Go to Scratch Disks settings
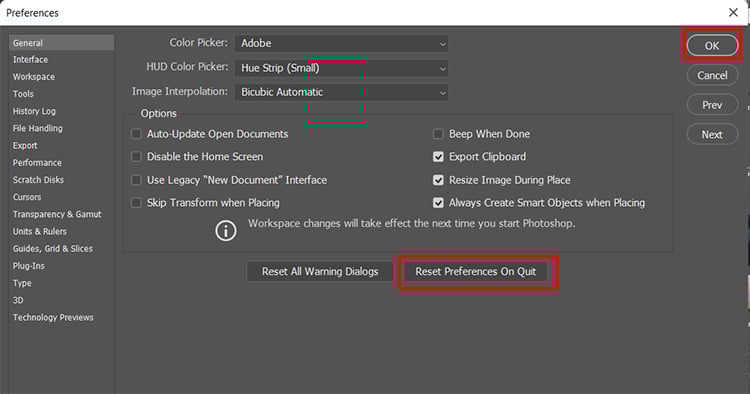The height and width of the screenshot is (394, 750). [38, 180]
